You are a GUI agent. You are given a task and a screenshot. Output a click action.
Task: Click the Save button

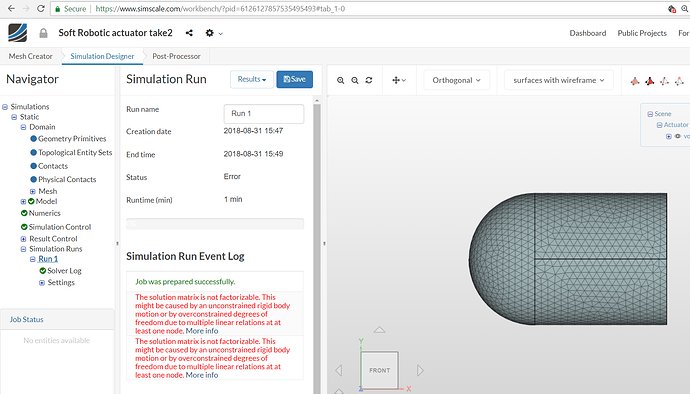click(x=294, y=79)
